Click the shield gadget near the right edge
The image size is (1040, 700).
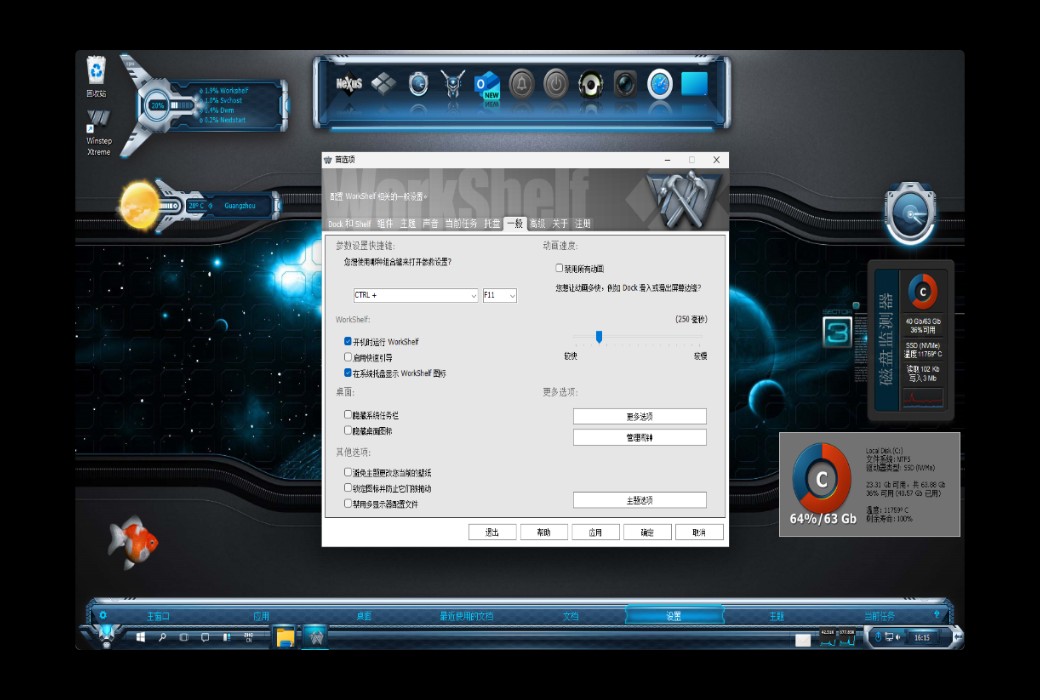click(x=909, y=212)
